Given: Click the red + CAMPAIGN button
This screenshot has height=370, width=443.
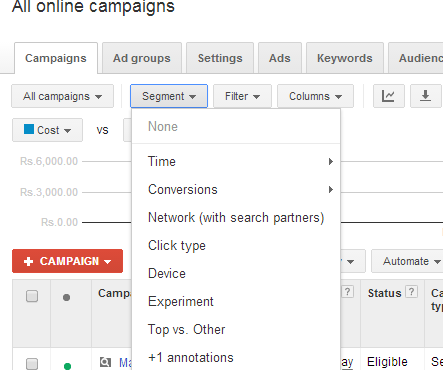Looking at the screenshot, I should (67, 261).
